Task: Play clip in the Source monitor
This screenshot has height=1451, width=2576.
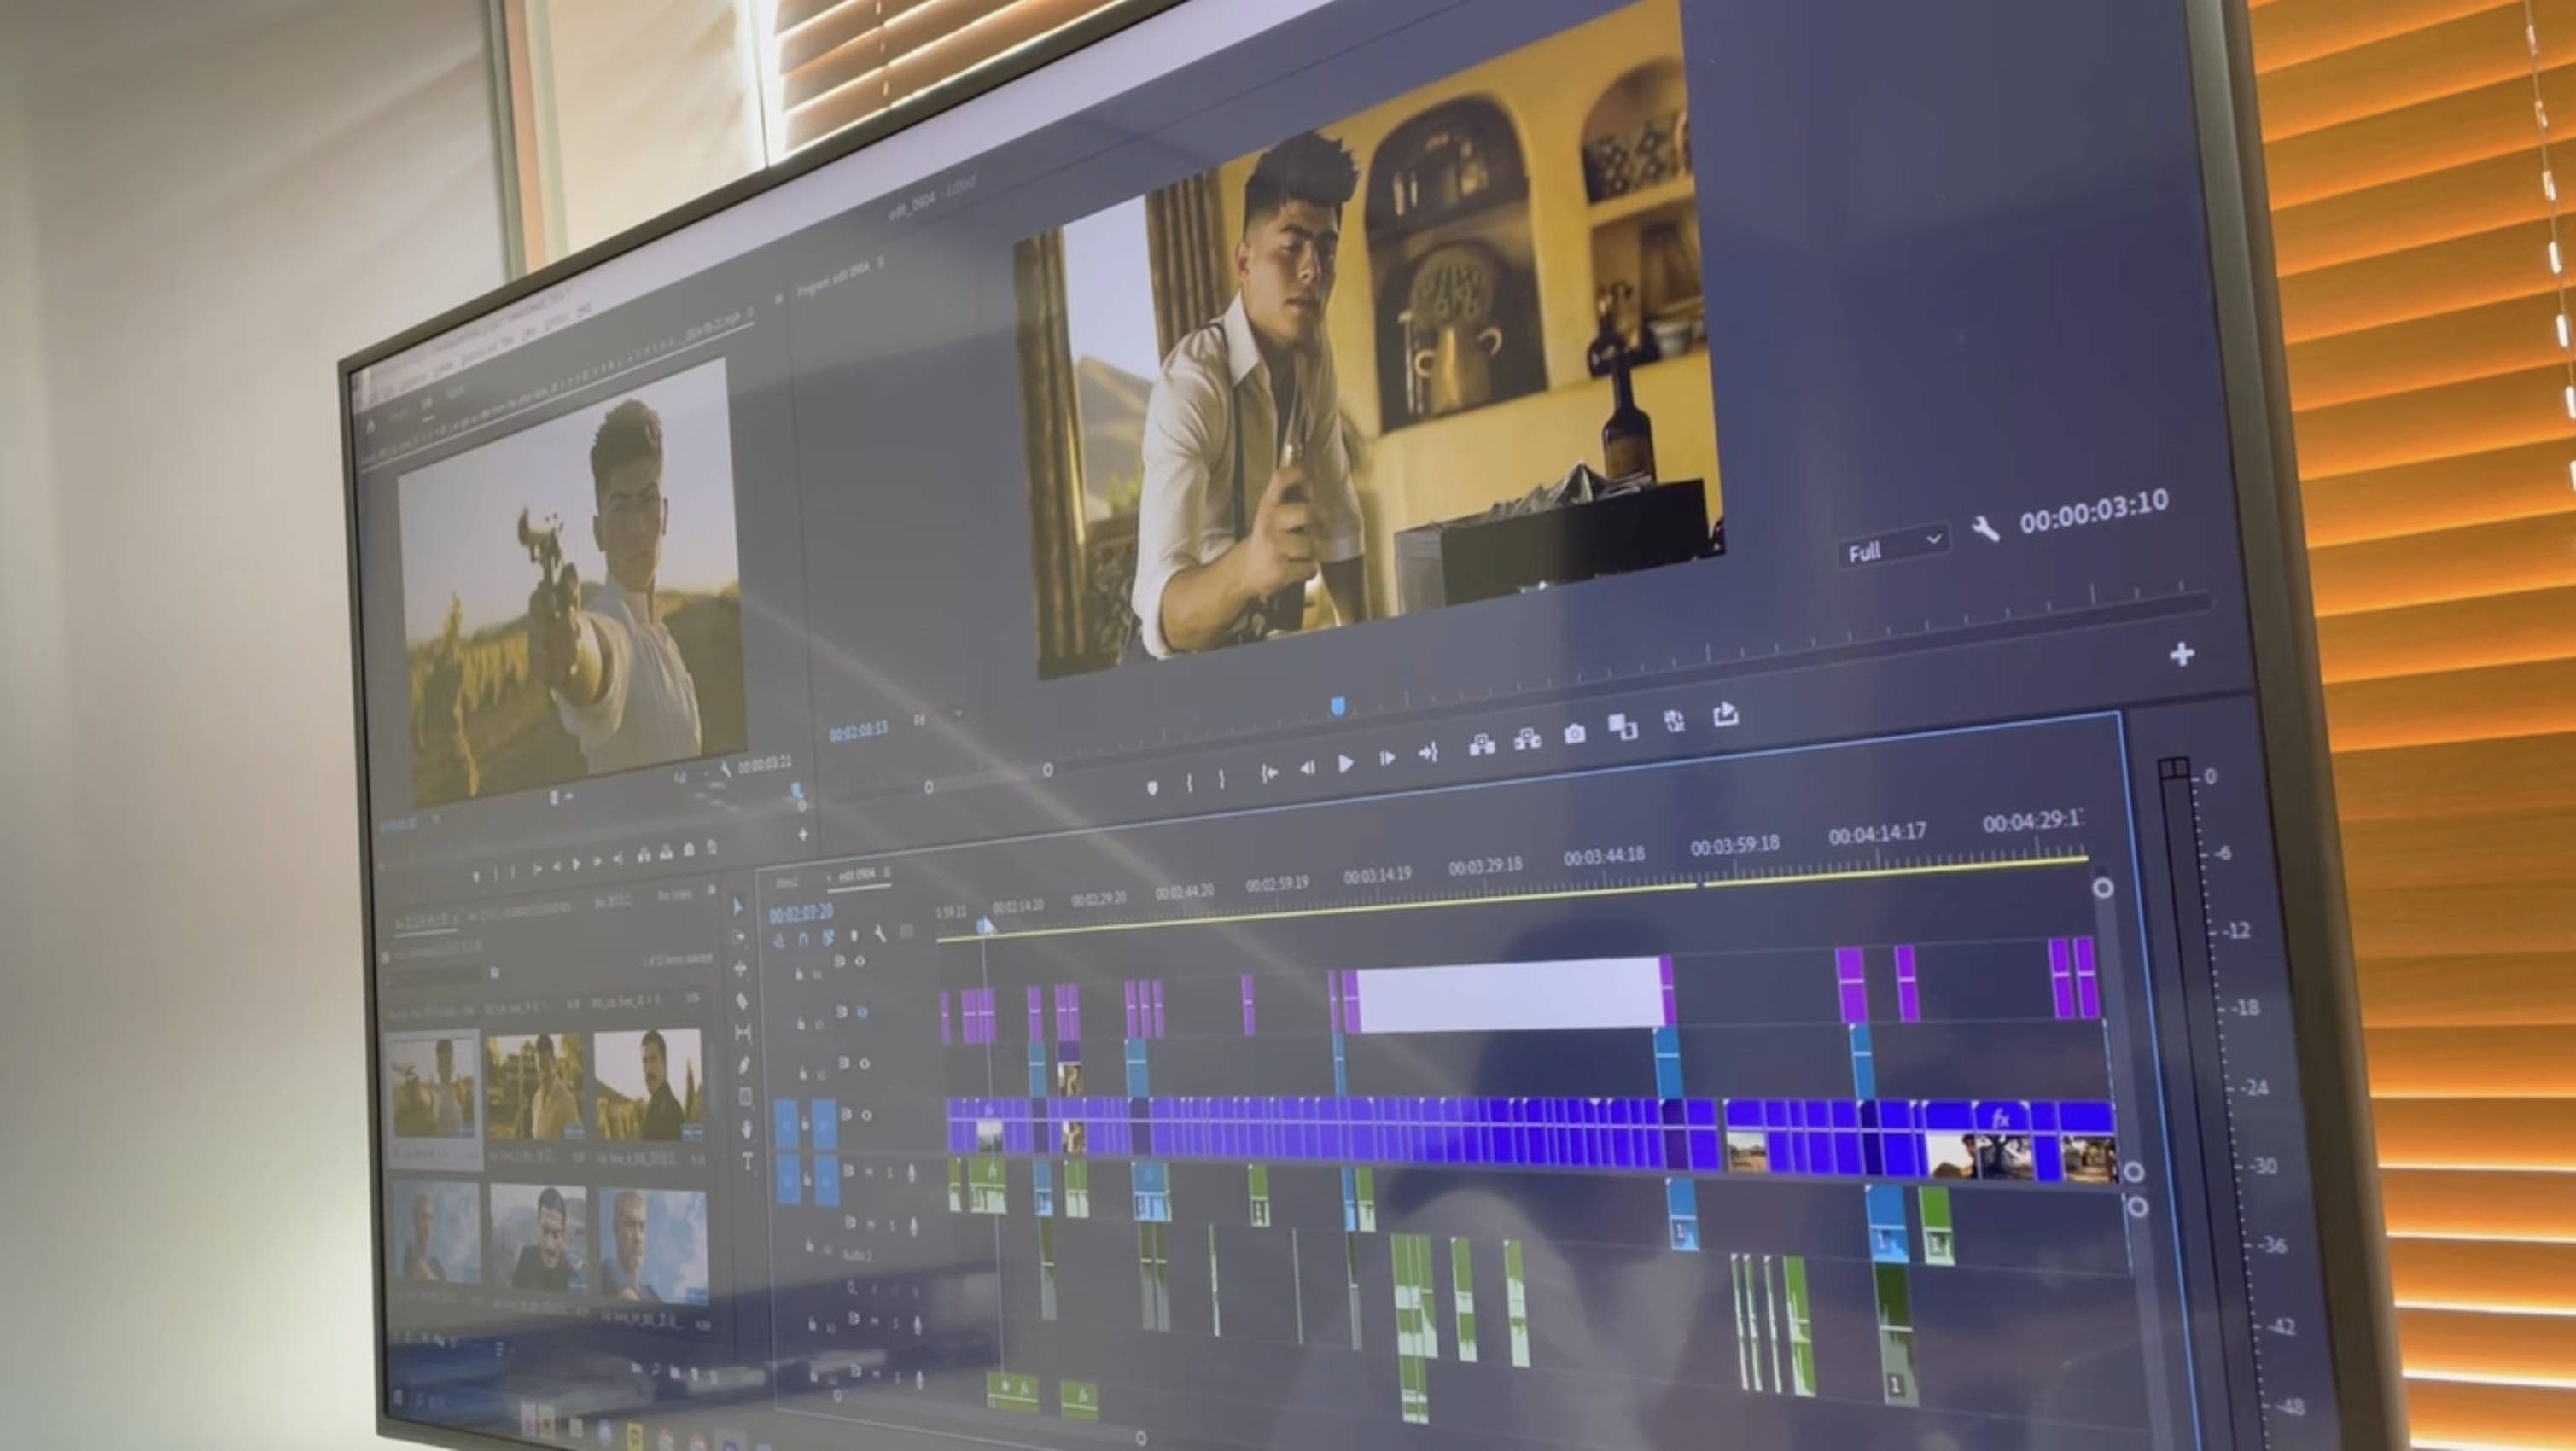Action: click(x=576, y=864)
